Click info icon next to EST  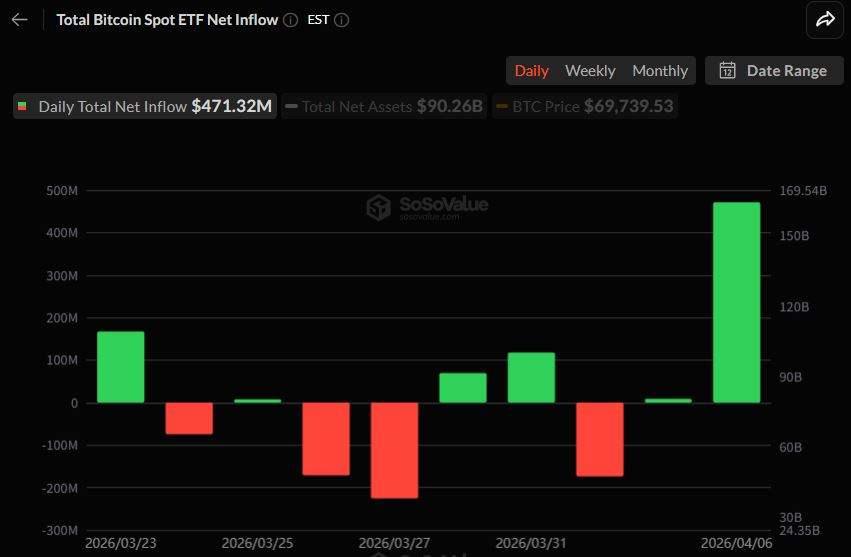click(342, 20)
